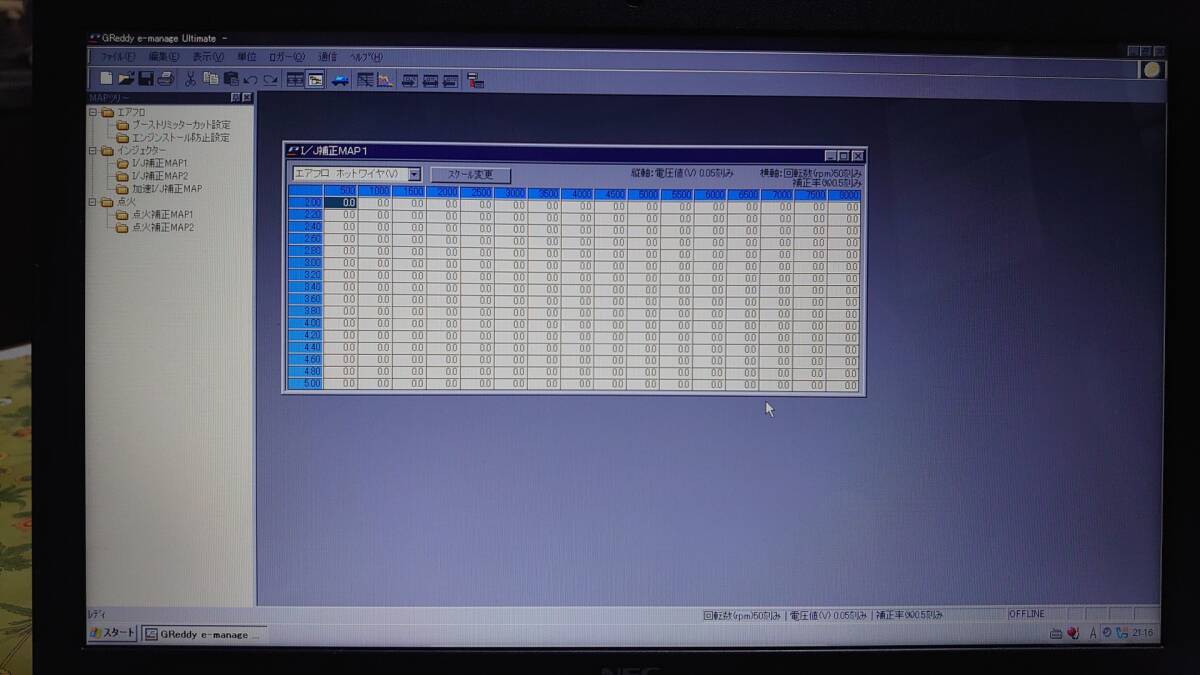Collapse the 点火 tree folder
Image resolution: width=1200 pixels, height=675 pixels.
[x=93, y=202]
